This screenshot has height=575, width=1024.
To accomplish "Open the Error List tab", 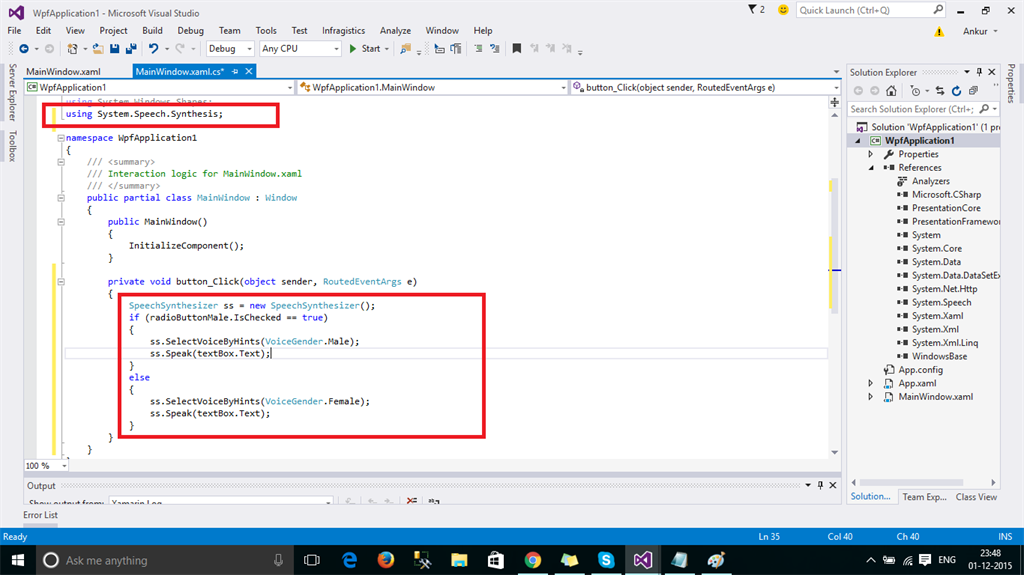I will click(x=40, y=515).
